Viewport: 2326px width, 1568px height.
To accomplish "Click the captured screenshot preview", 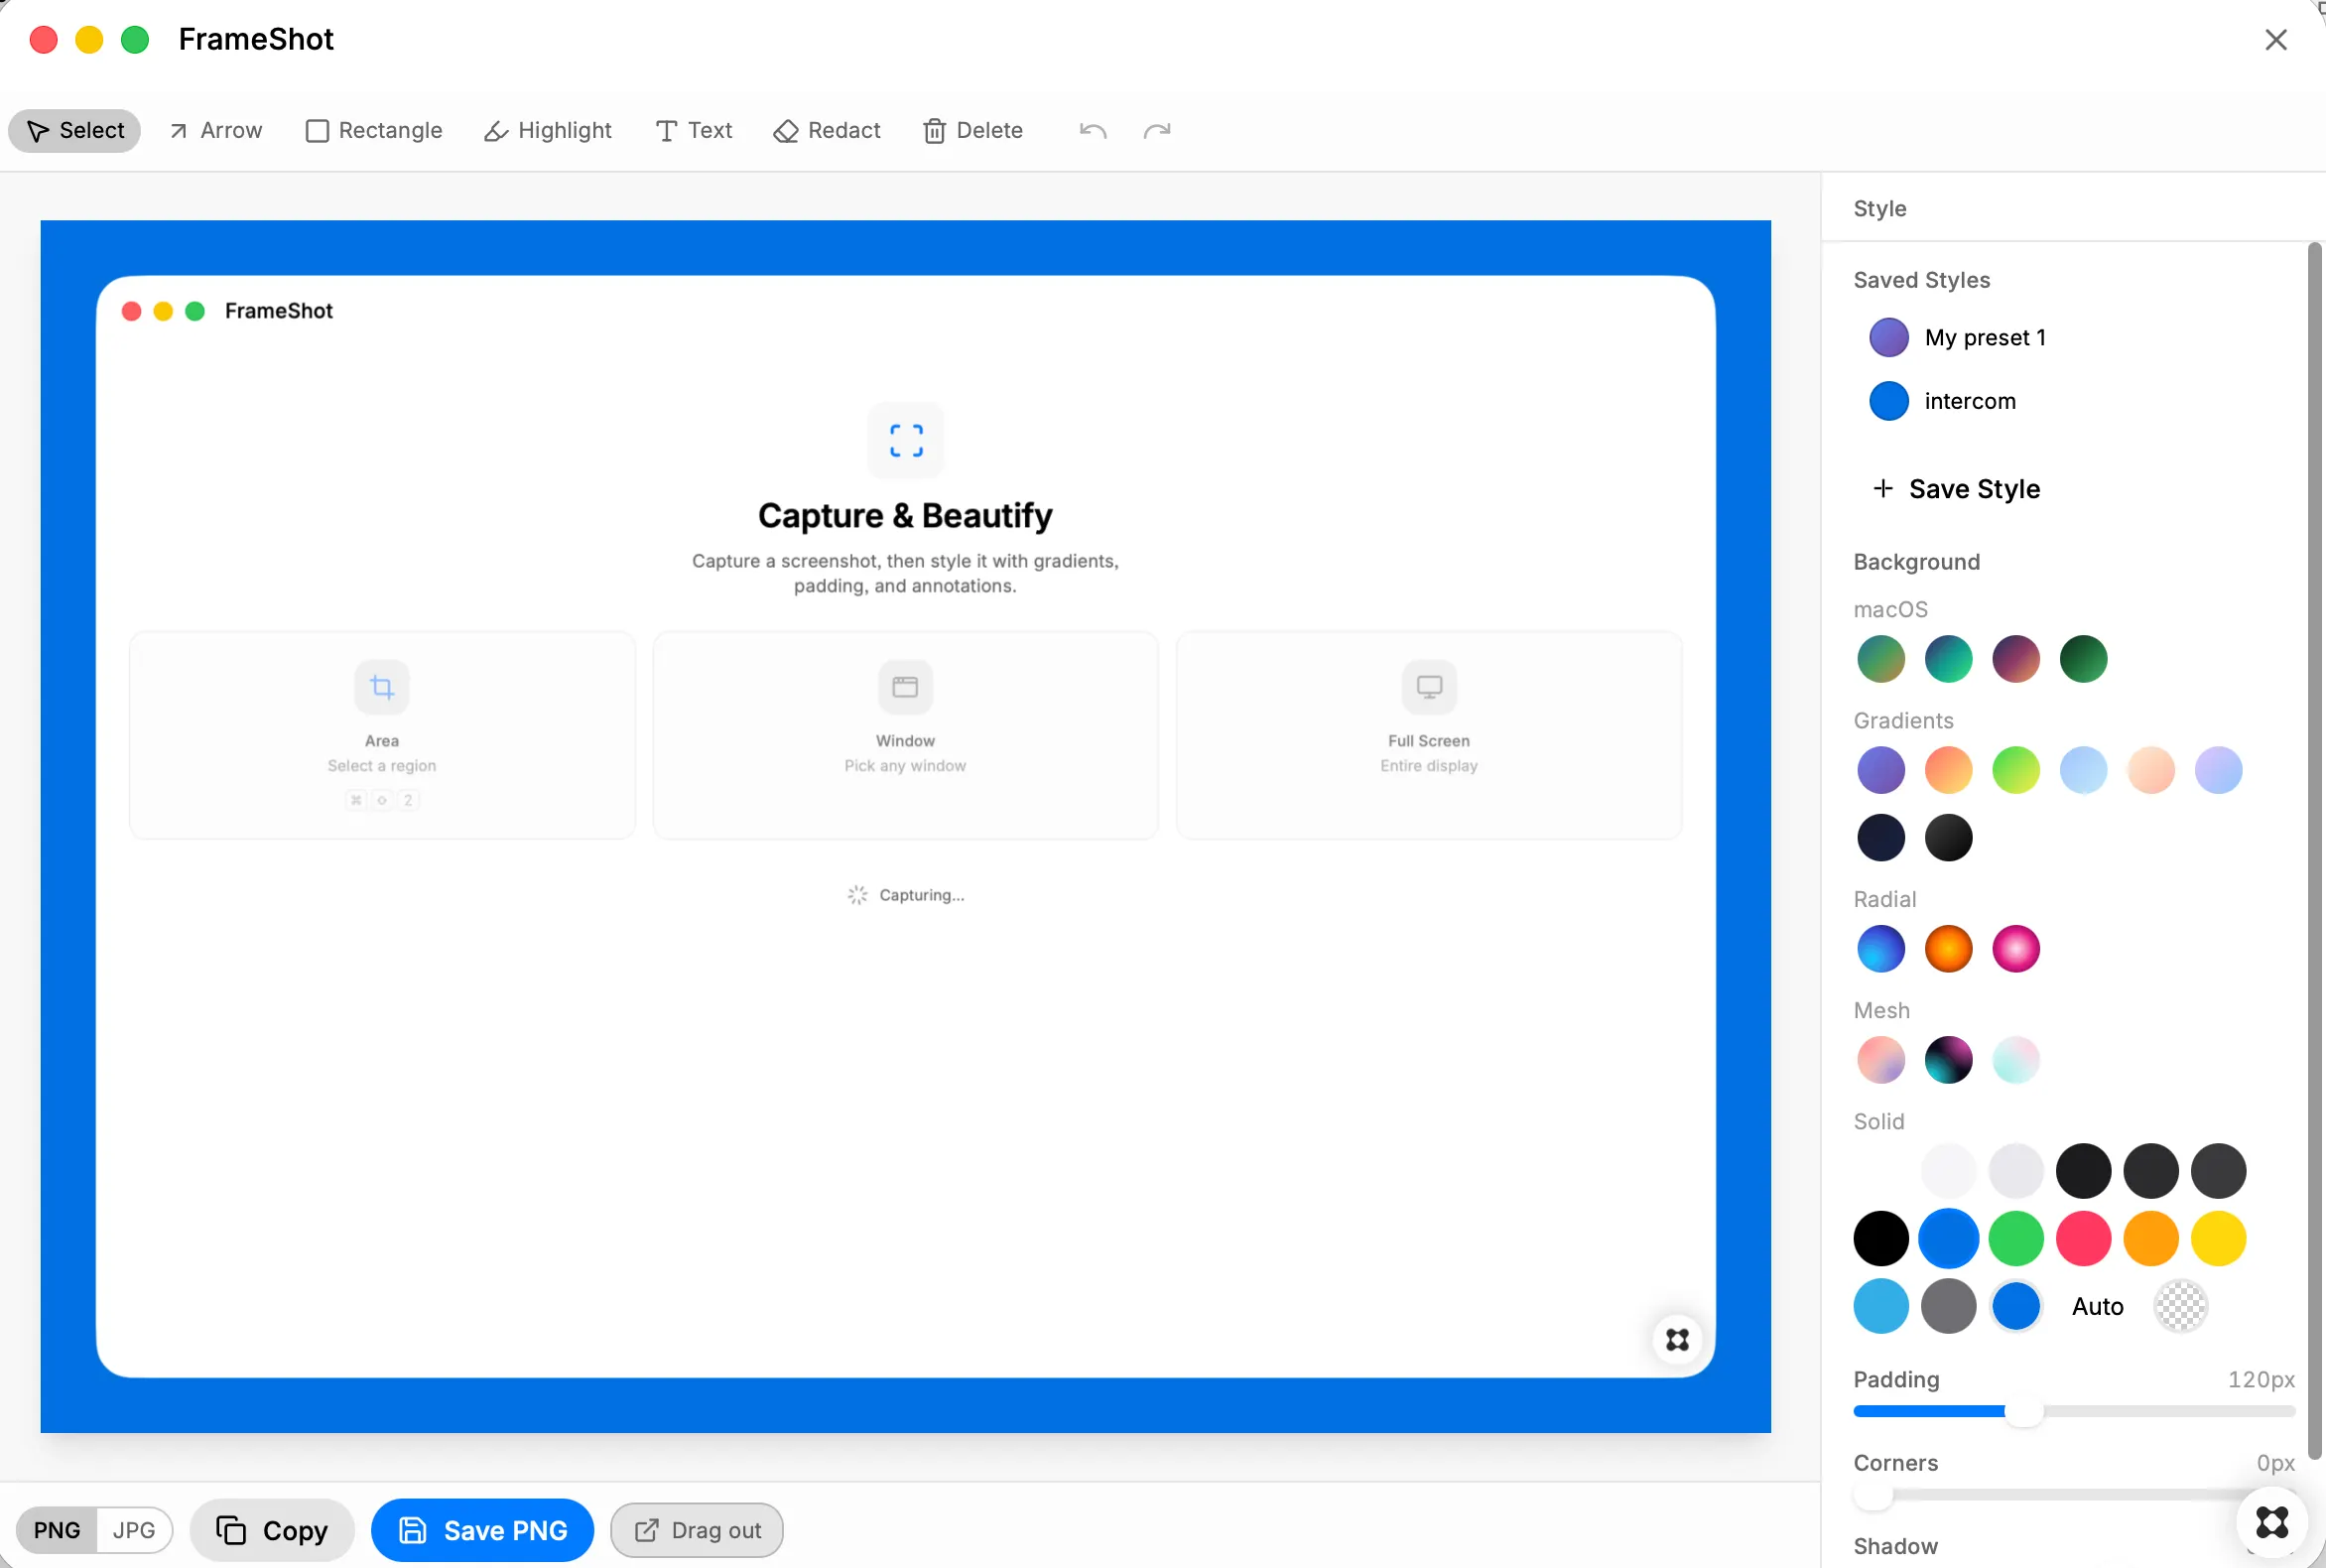I will tap(905, 827).
